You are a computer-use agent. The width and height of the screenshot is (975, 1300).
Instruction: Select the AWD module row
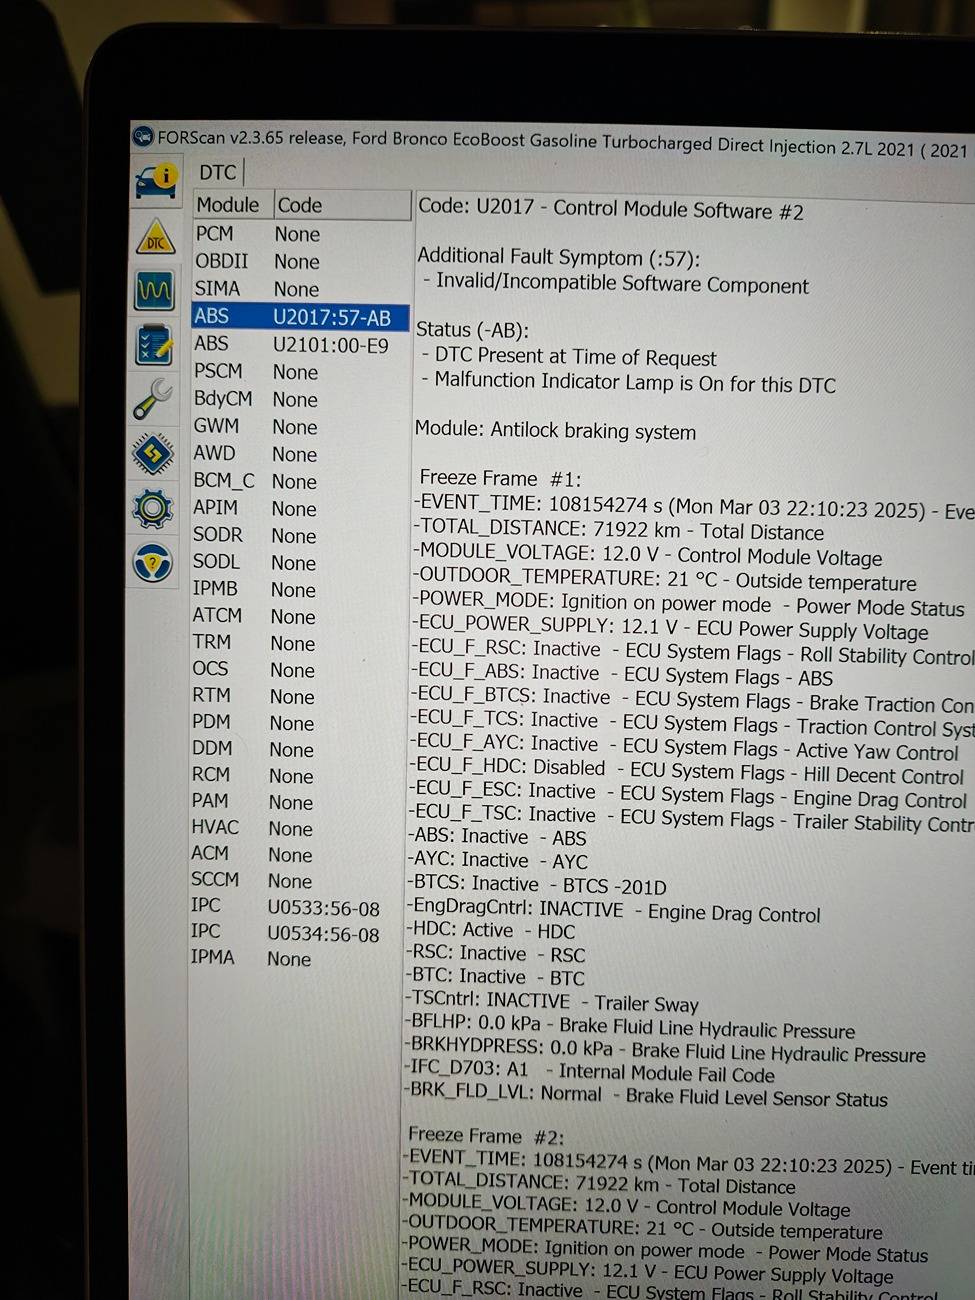point(300,454)
